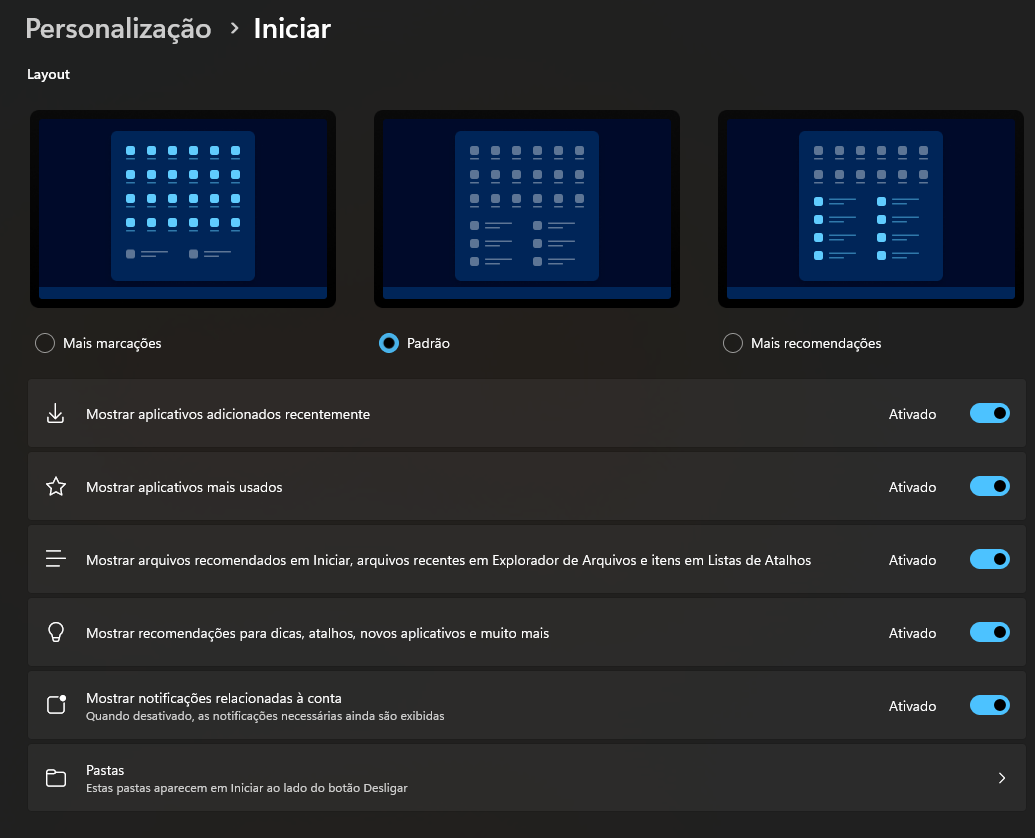Click Ativado label for recommended files row

(x=912, y=560)
